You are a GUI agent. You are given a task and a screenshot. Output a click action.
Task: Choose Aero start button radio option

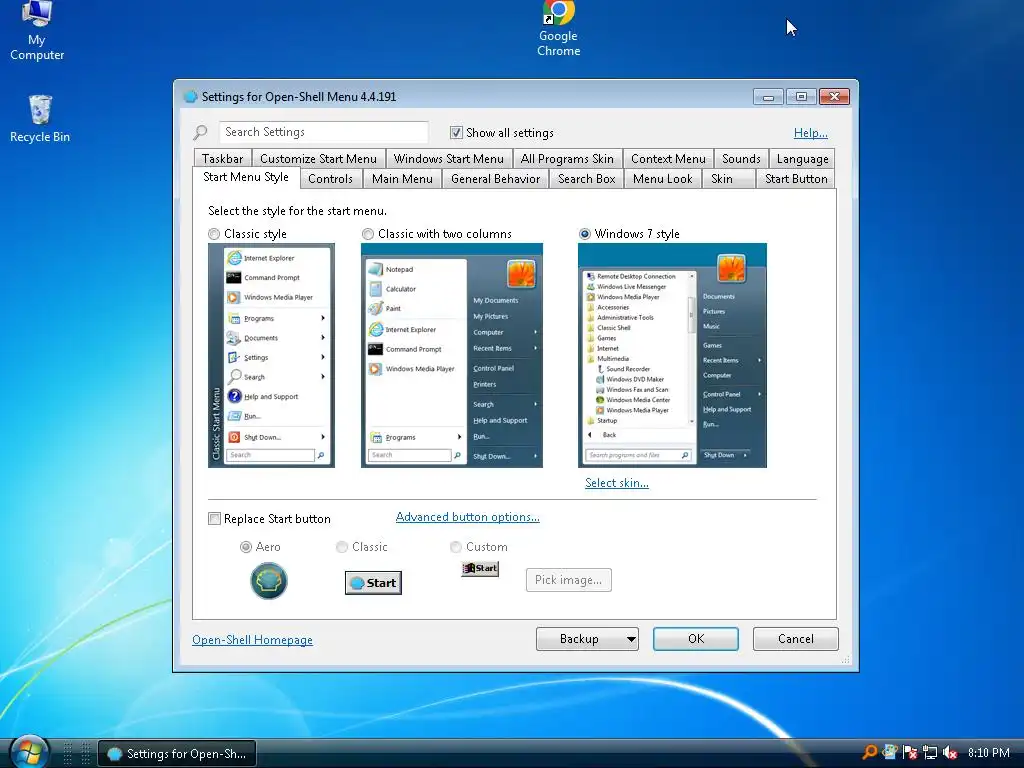coord(246,547)
